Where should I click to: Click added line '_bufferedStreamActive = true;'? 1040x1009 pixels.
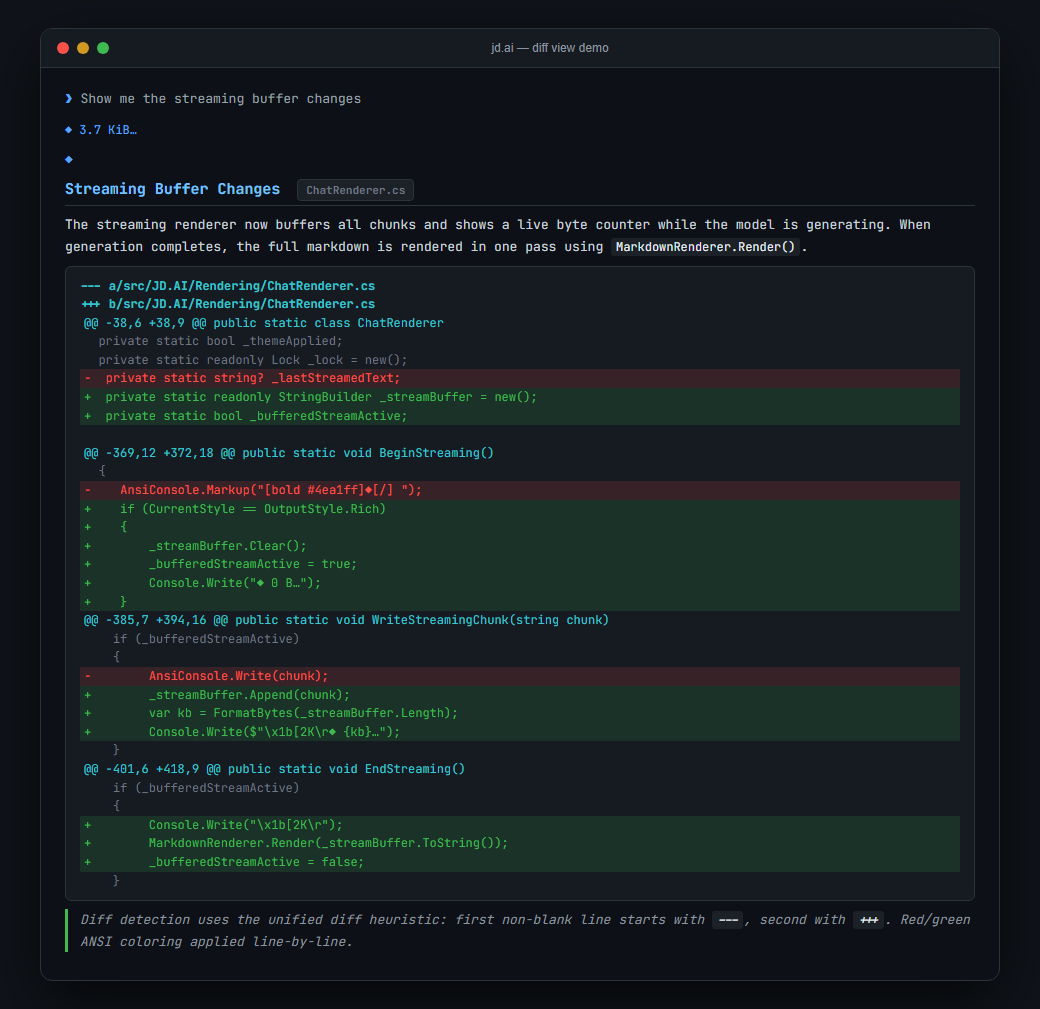[520, 564]
